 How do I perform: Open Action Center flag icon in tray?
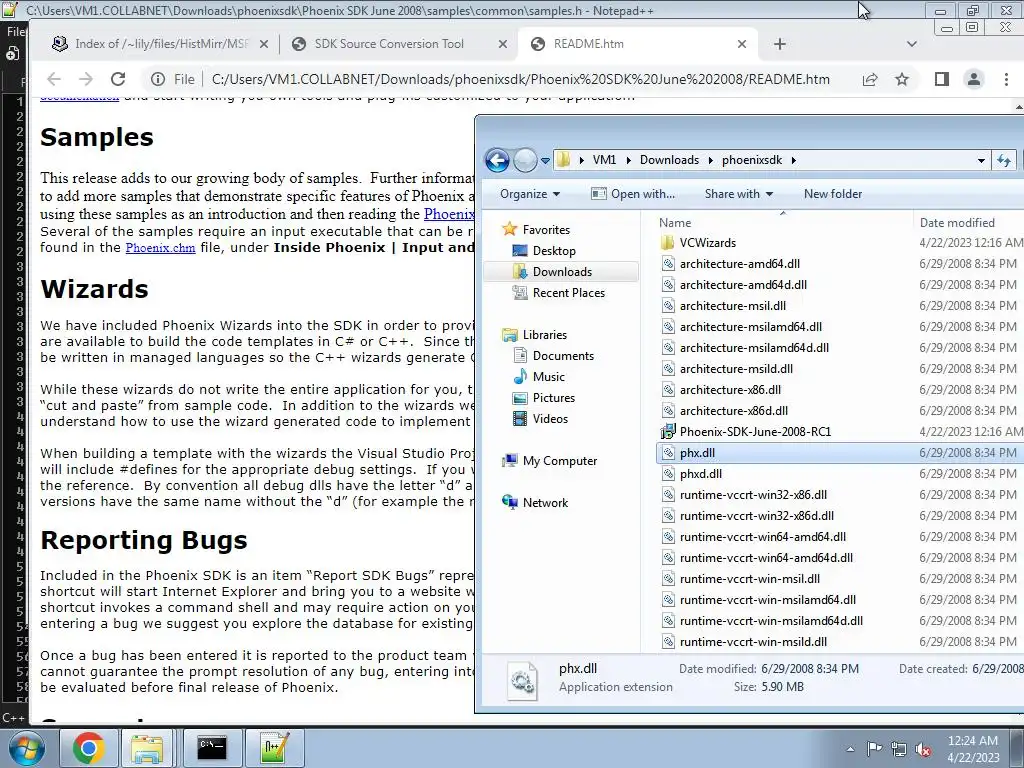(x=874, y=748)
